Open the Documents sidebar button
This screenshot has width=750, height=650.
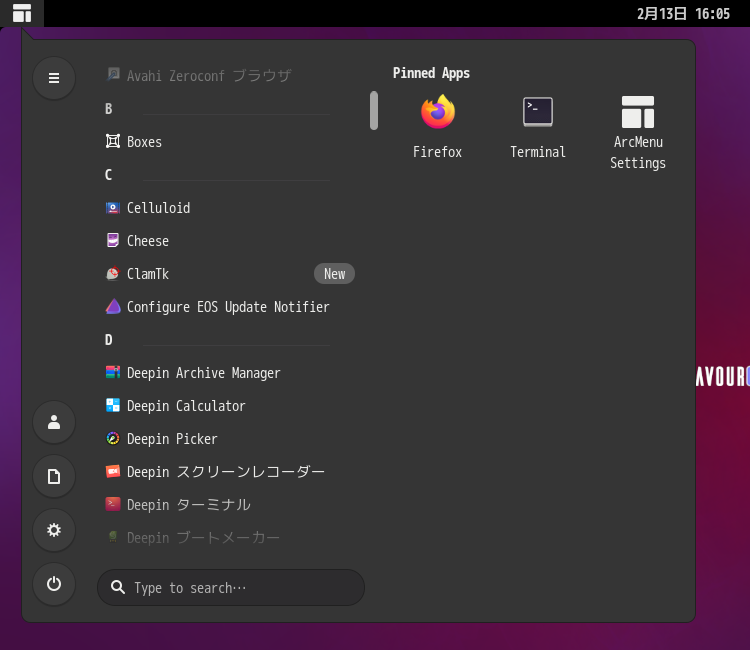[54, 476]
